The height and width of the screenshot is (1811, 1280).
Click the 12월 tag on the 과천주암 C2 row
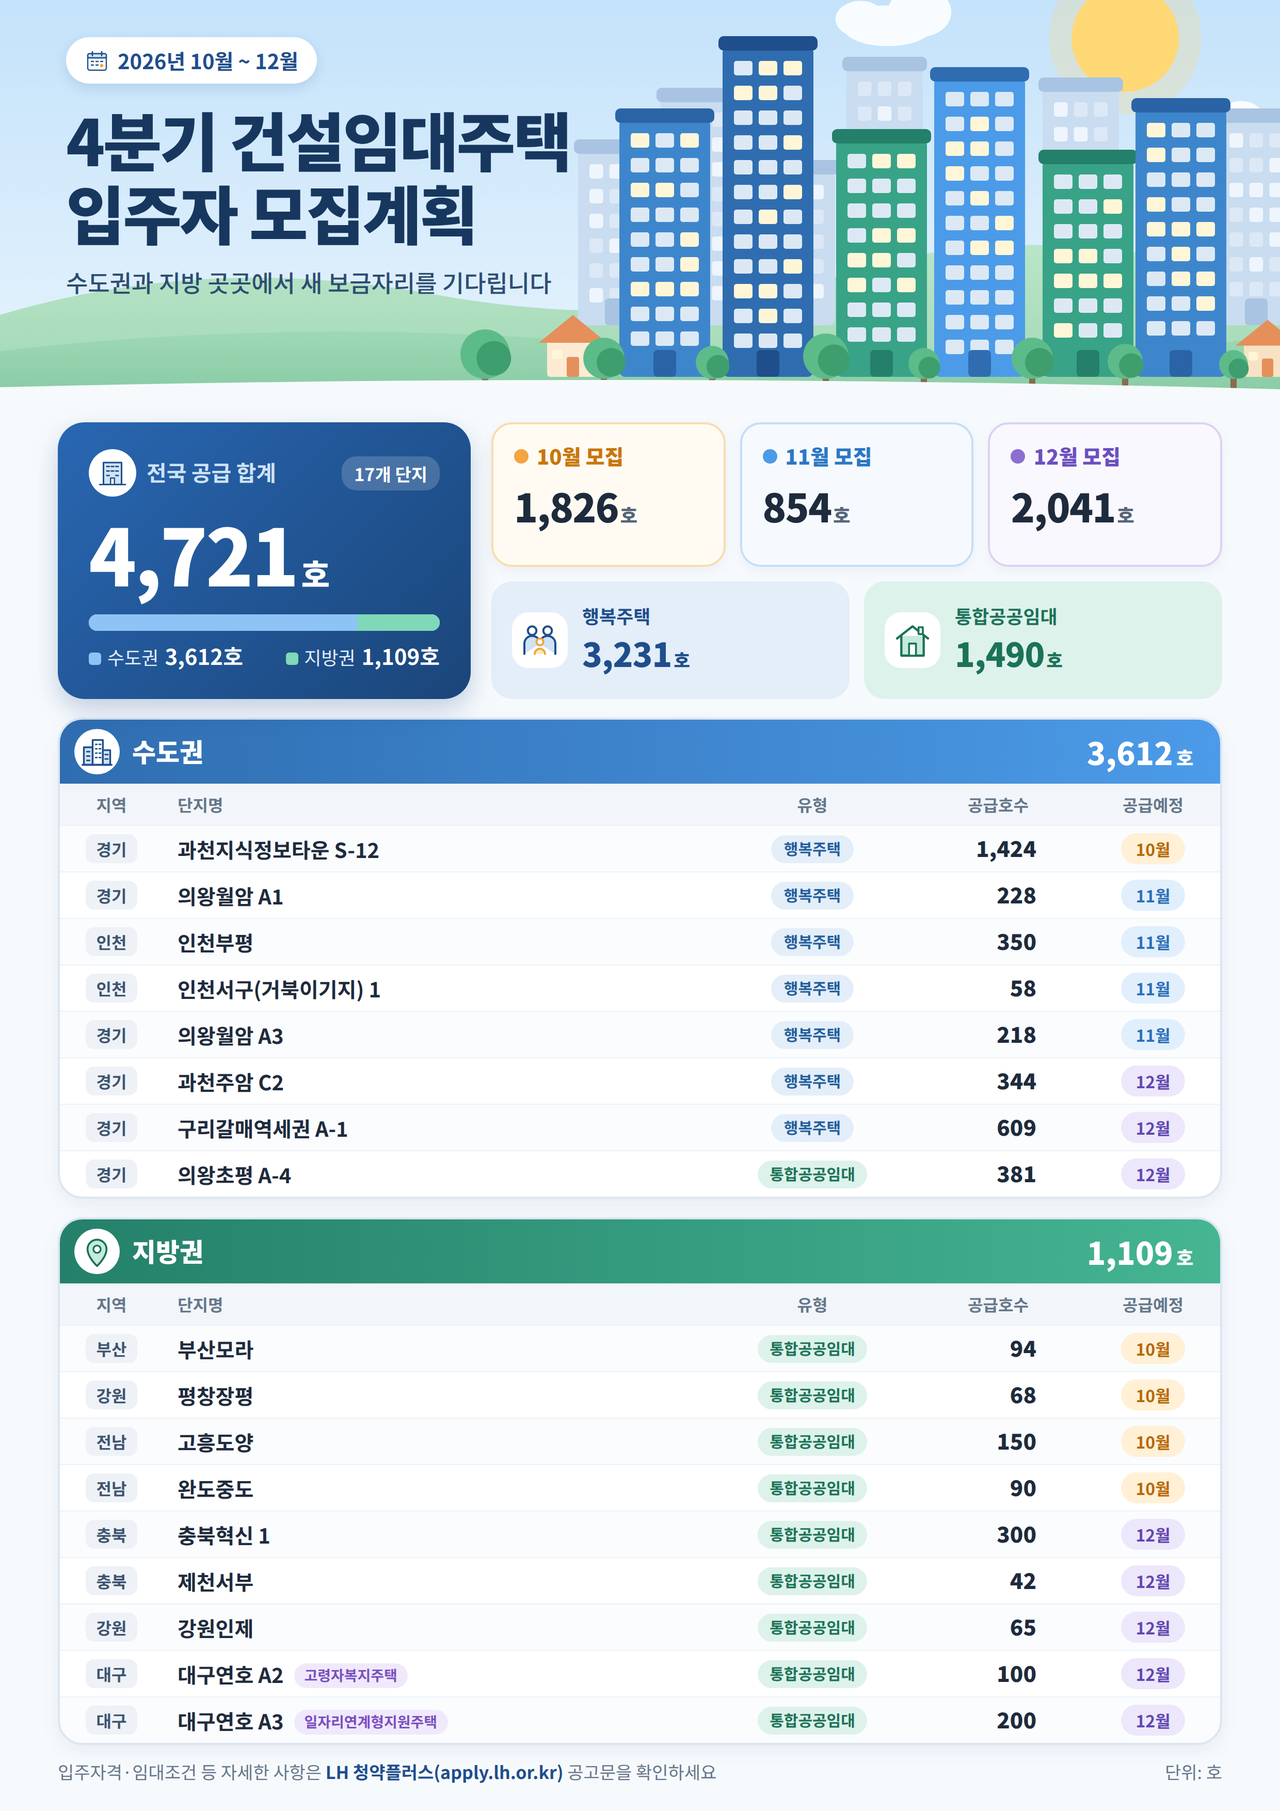click(1153, 1082)
